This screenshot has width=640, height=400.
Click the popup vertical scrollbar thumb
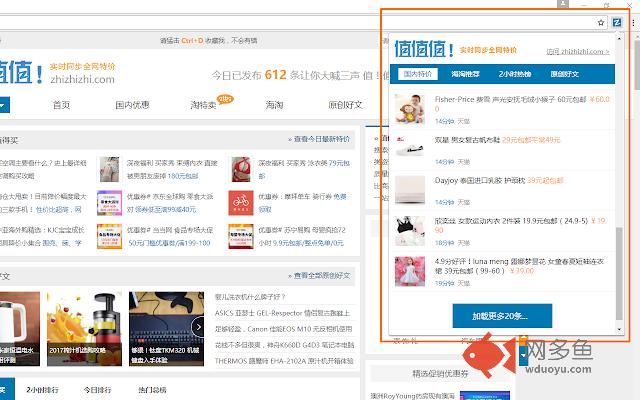[x=619, y=273]
